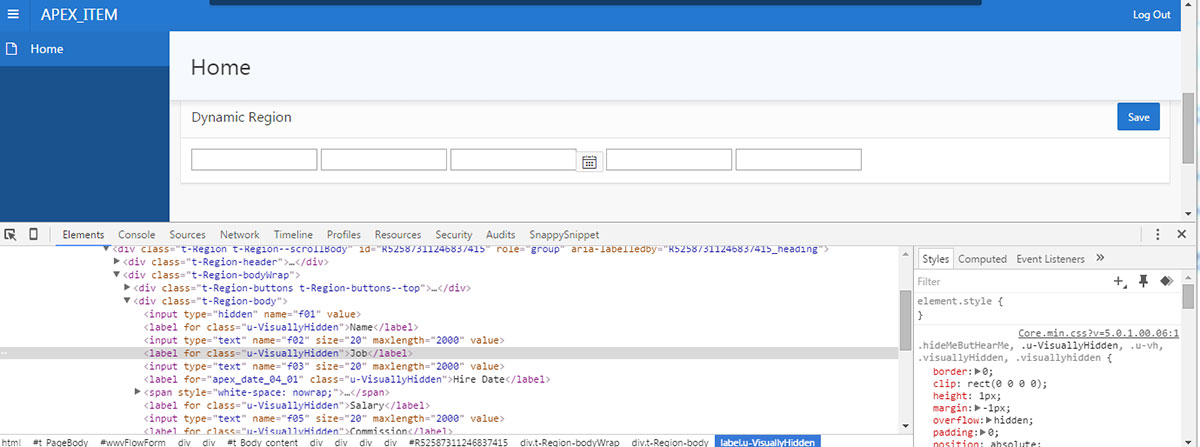The width and height of the screenshot is (1200, 447).
Task: Switch to the Console tab
Action: pos(137,234)
